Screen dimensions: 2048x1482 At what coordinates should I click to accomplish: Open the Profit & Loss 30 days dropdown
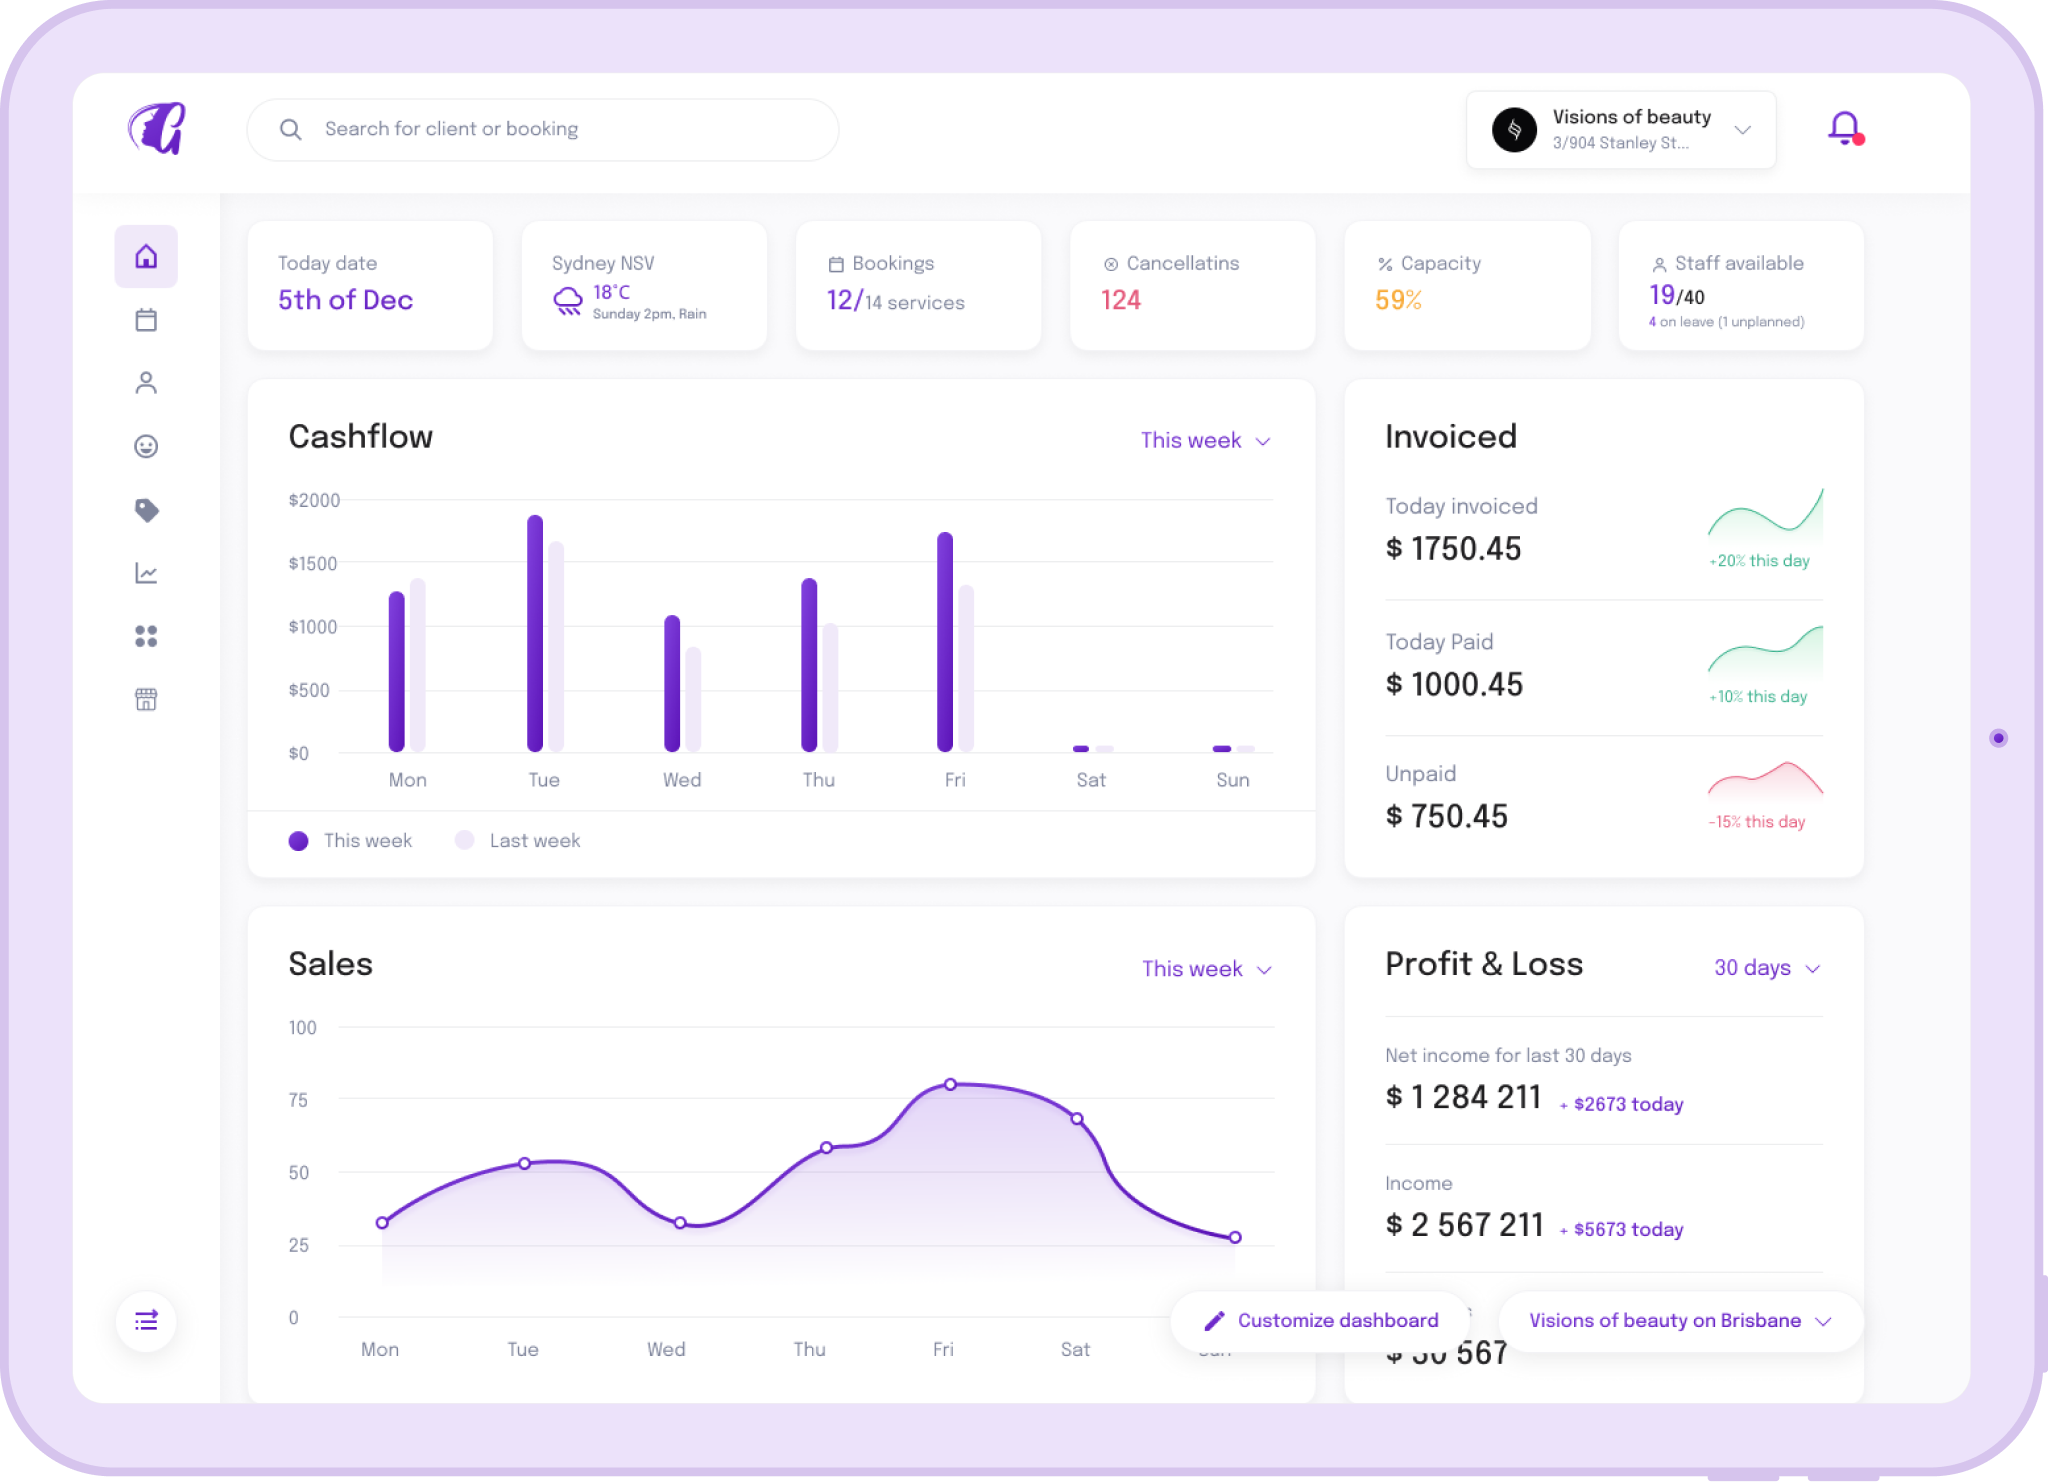point(1766,968)
